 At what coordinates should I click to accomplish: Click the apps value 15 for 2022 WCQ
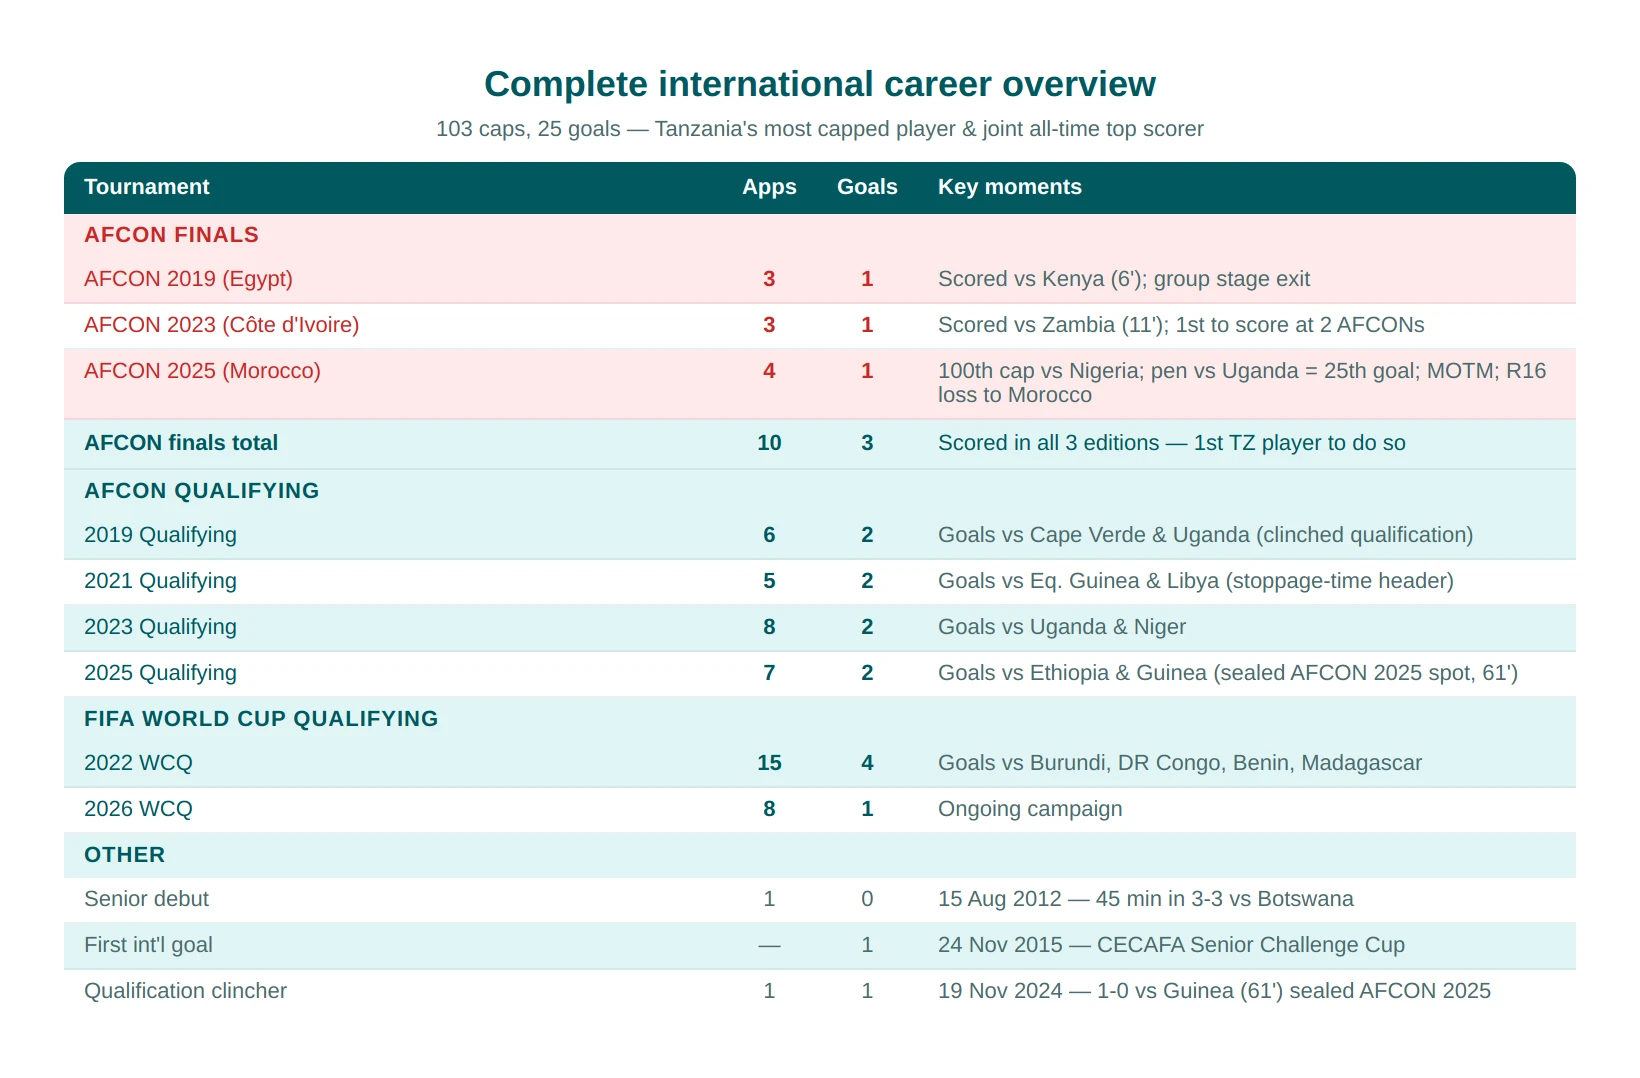(x=769, y=763)
